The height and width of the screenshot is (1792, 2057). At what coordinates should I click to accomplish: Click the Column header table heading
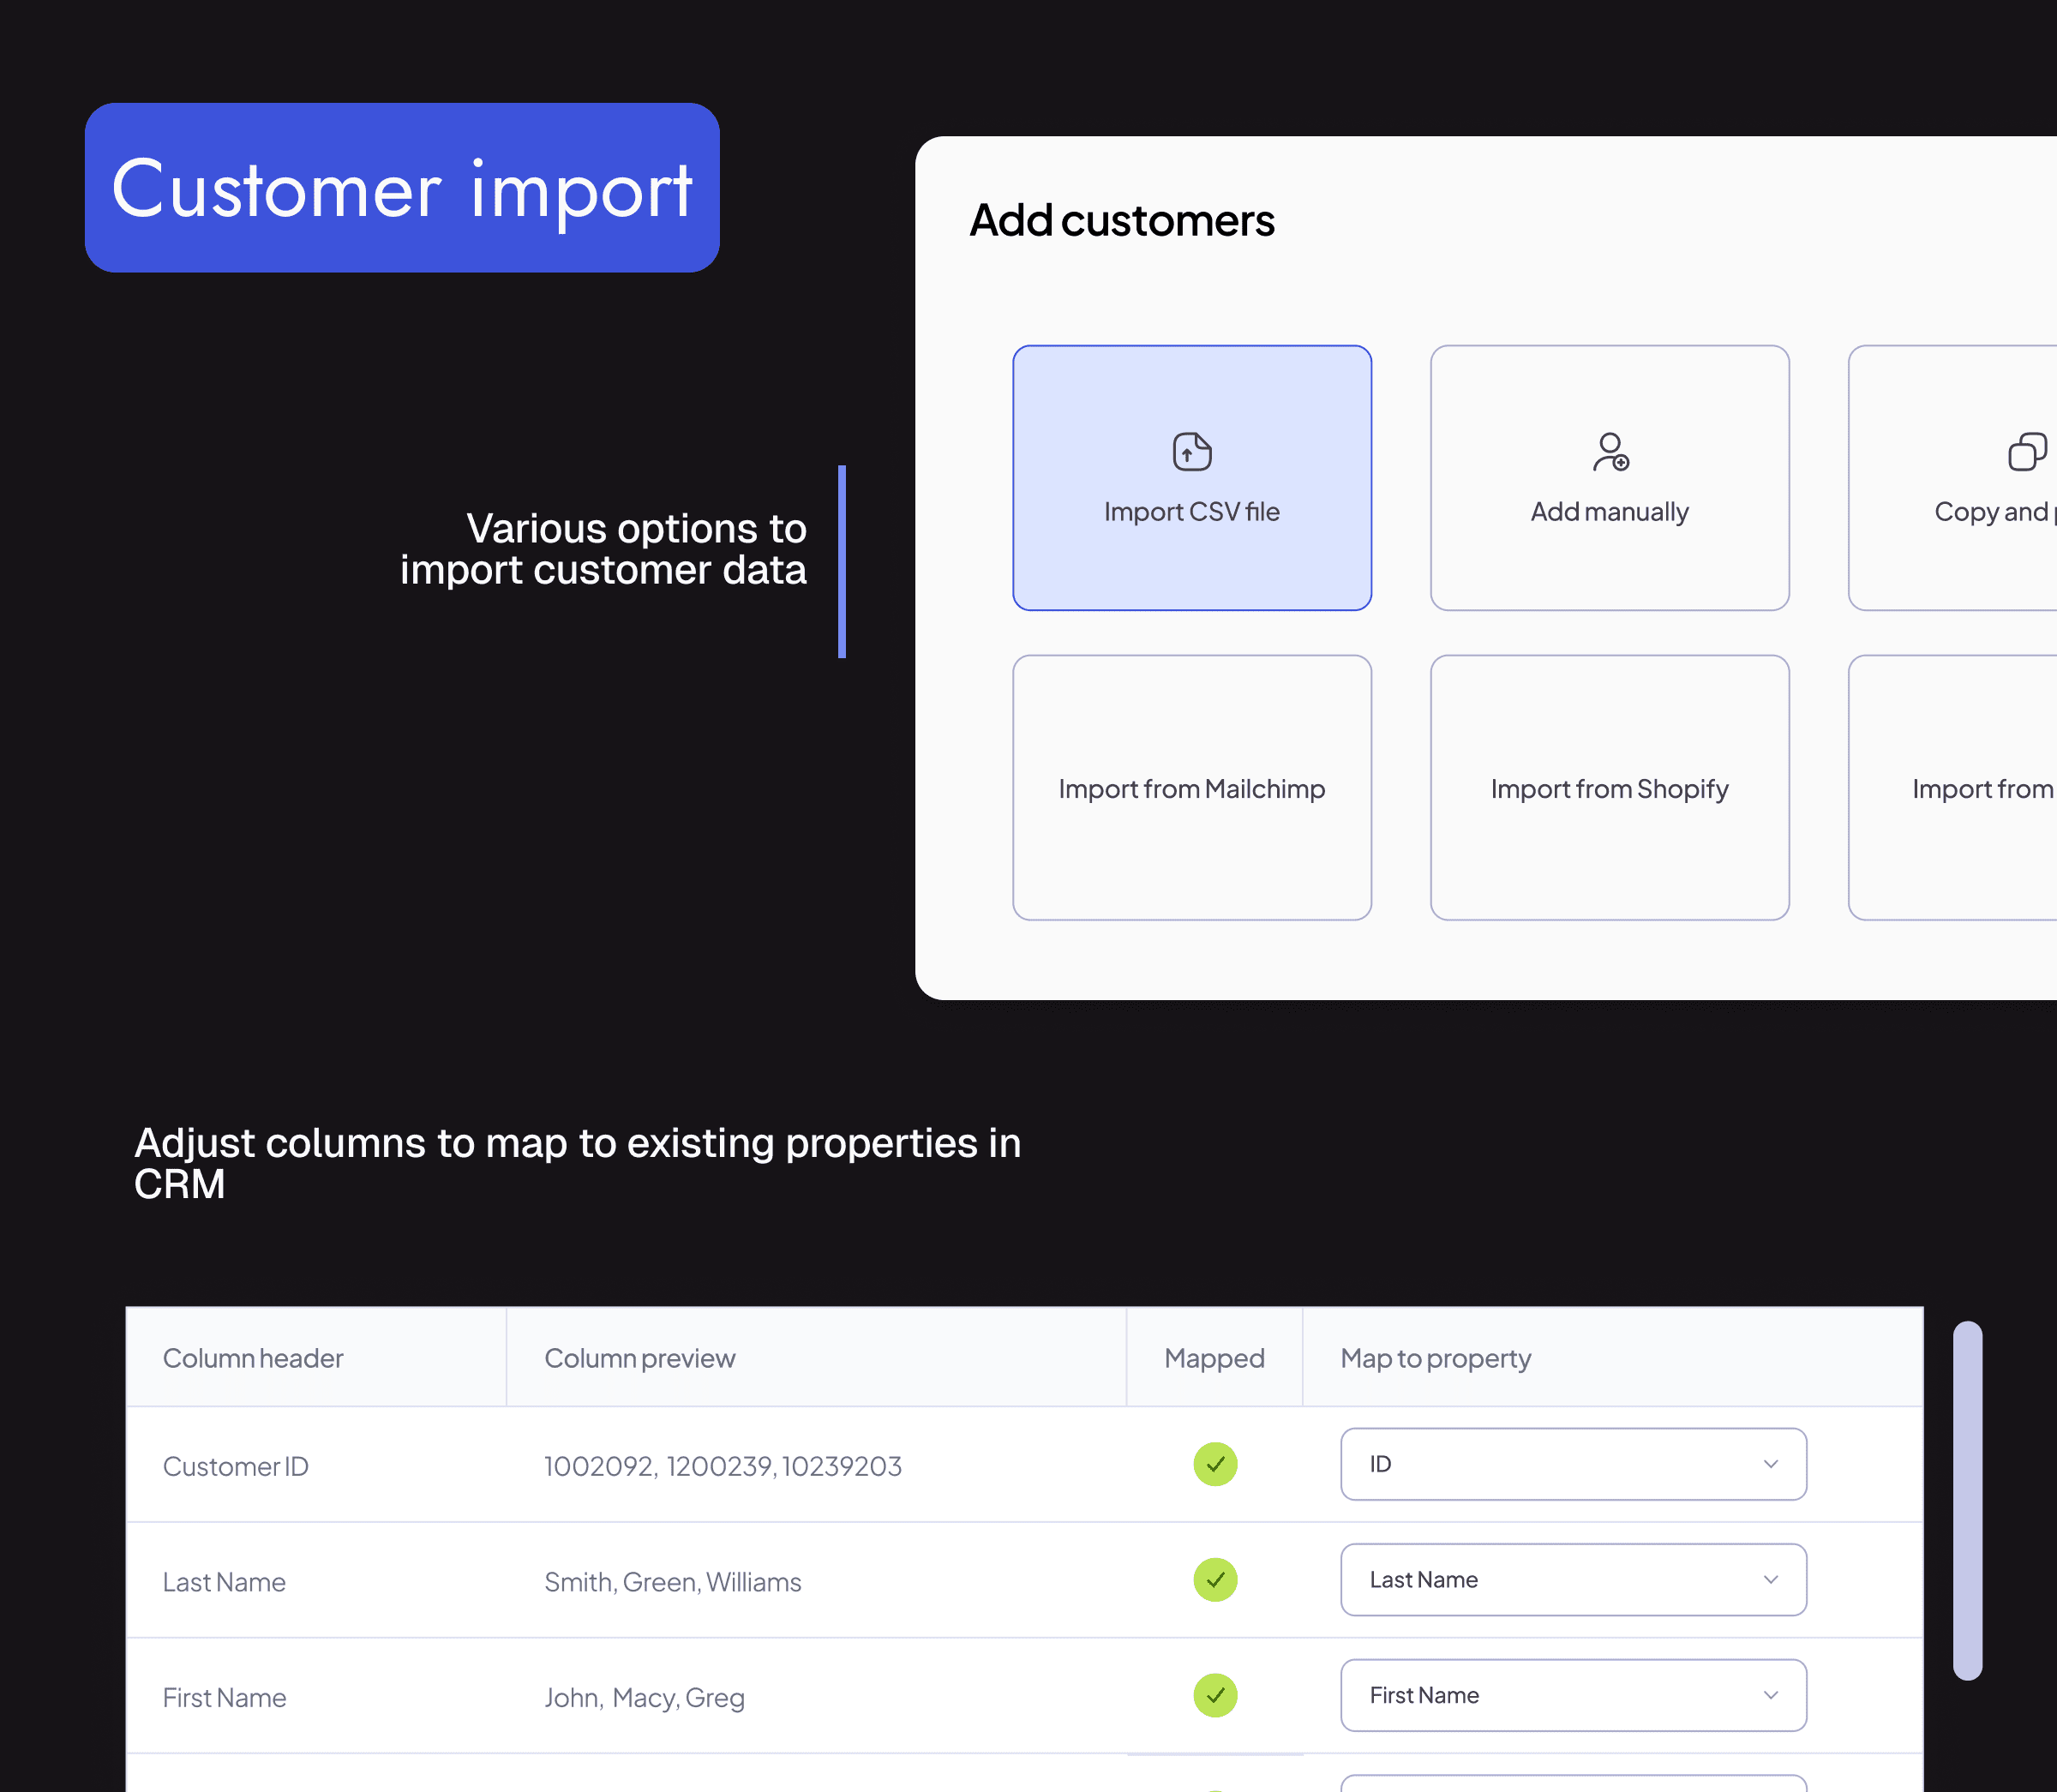pyautogui.click(x=253, y=1358)
